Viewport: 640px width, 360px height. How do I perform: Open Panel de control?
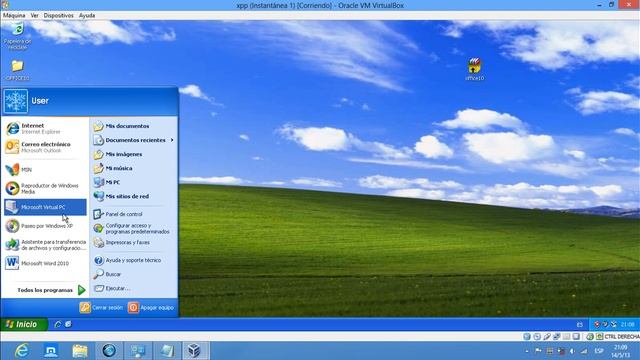134,214
